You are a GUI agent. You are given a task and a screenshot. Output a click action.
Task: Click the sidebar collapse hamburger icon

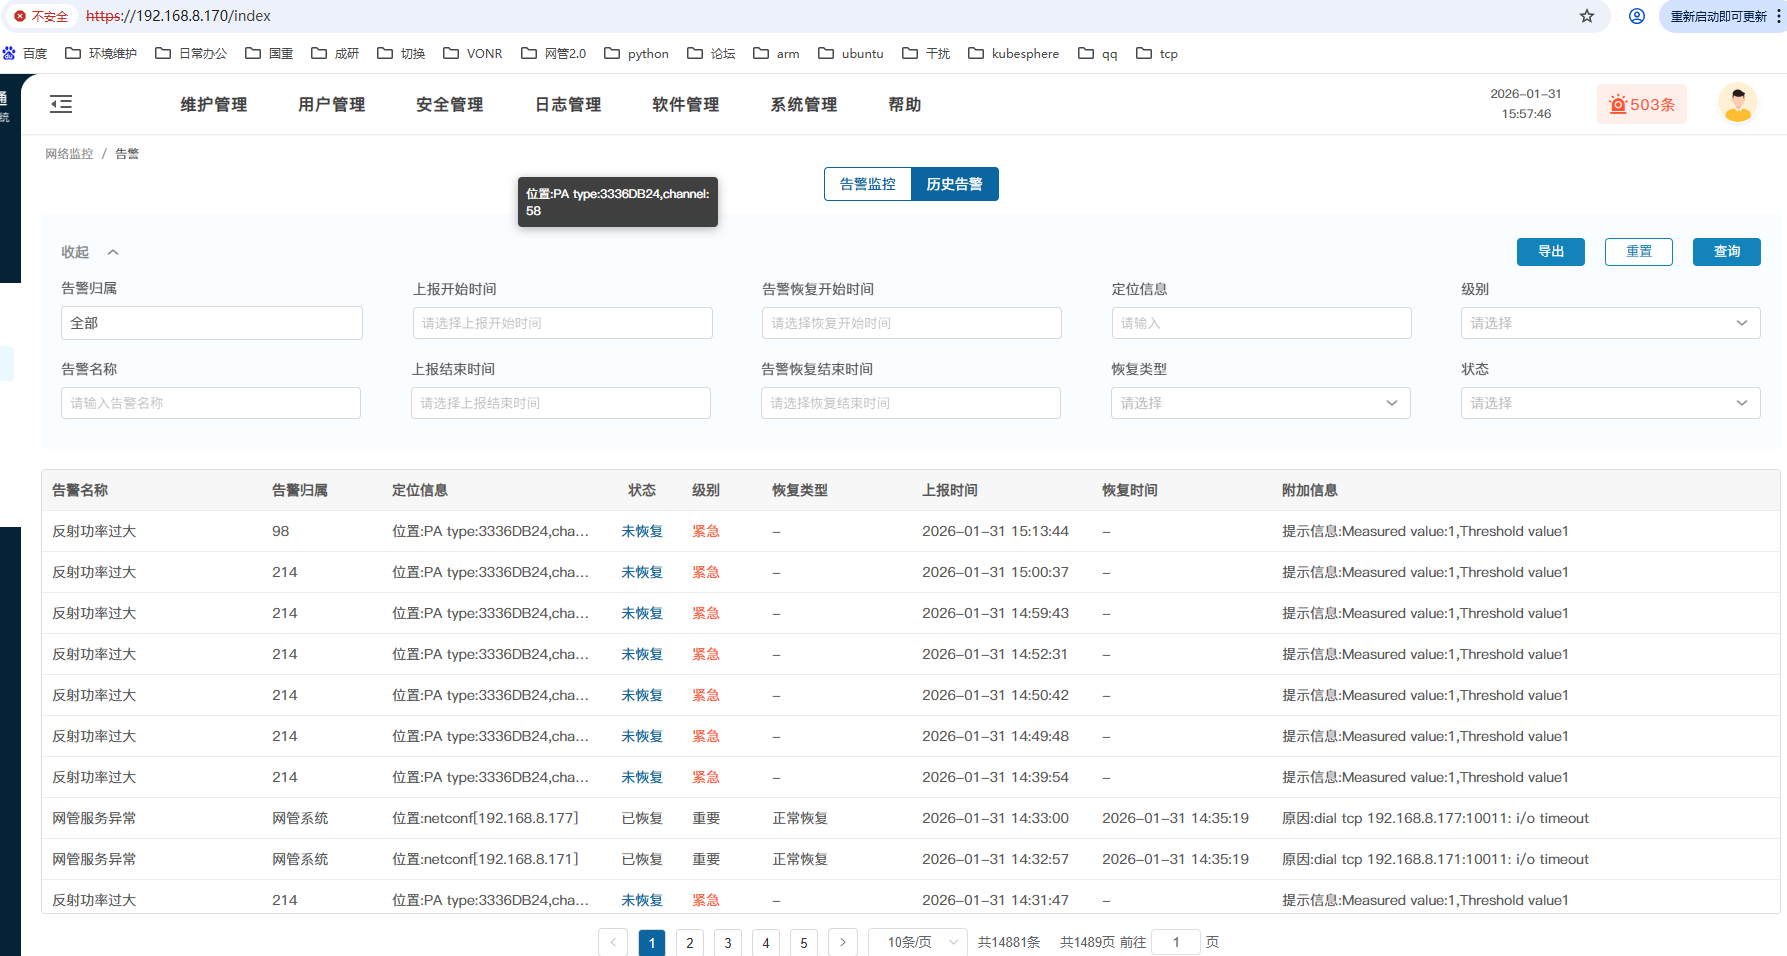61,104
